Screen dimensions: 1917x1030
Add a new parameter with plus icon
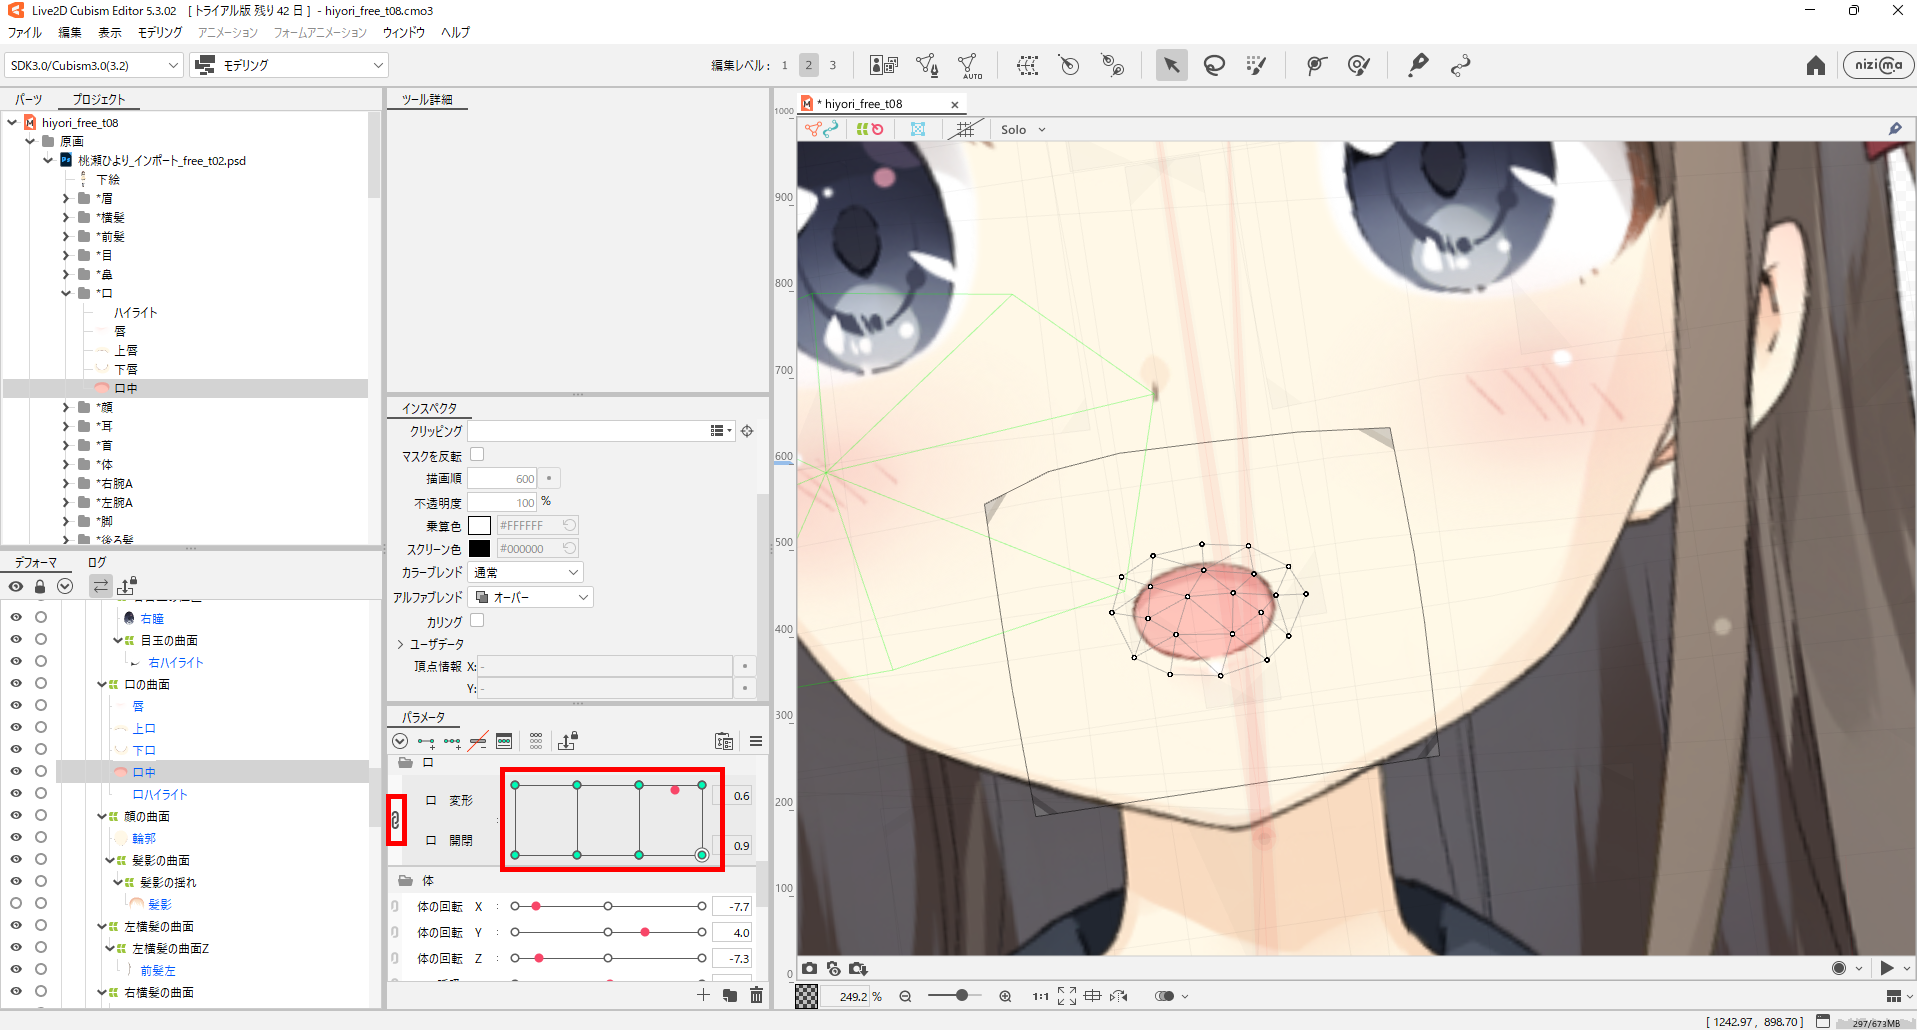[x=703, y=995]
